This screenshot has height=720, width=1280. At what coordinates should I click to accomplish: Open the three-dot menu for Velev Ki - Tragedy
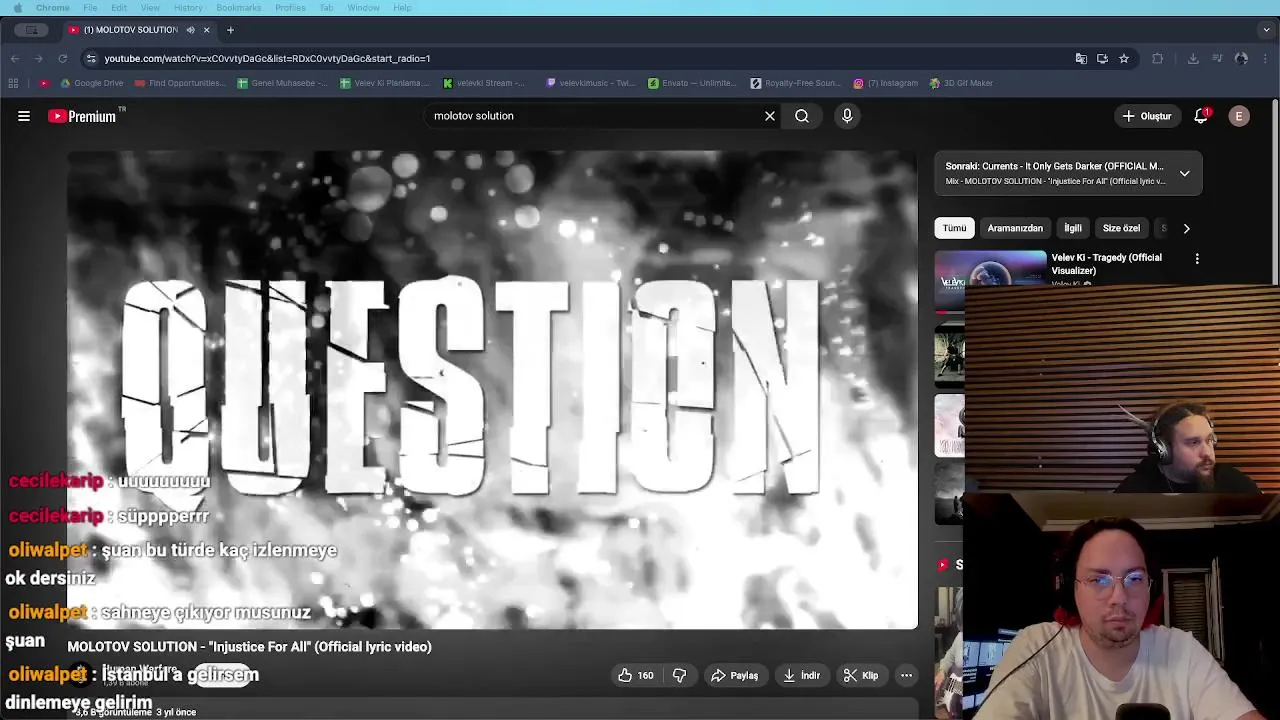coord(1197,259)
